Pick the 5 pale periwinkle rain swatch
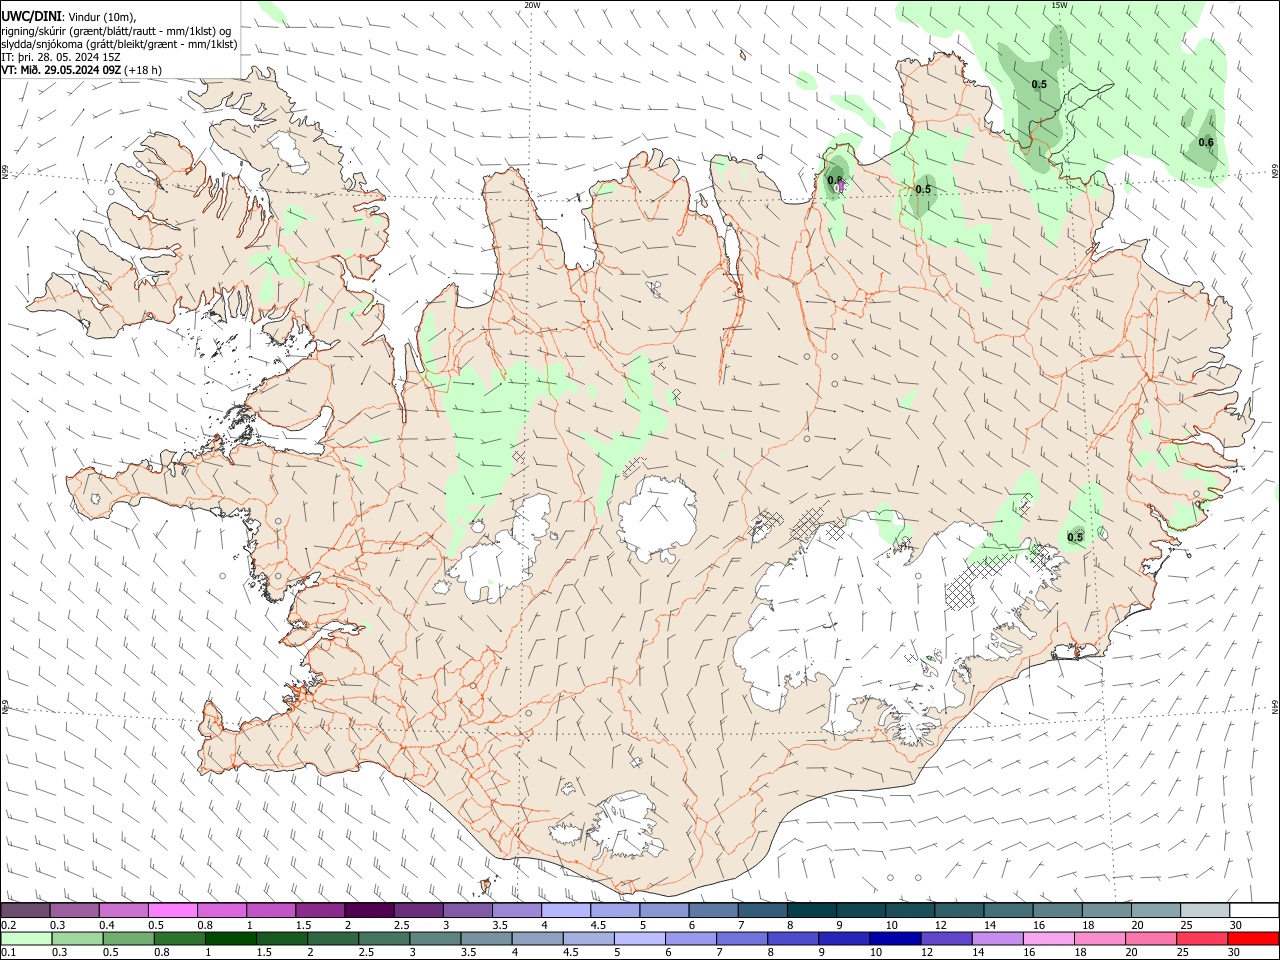Viewport: 1280px width, 960px height. [x=639, y=938]
